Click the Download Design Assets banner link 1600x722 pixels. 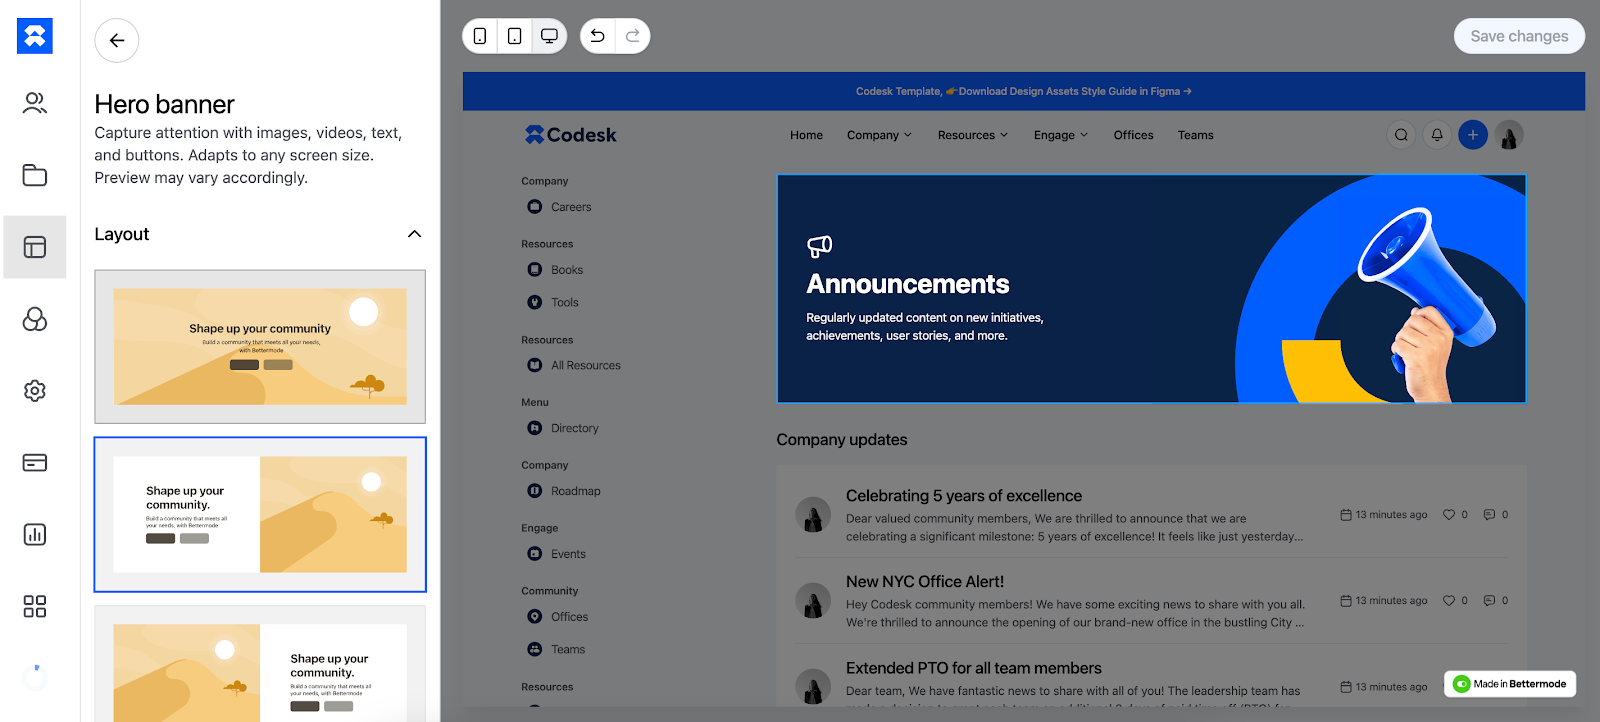tap(1075, 91)
